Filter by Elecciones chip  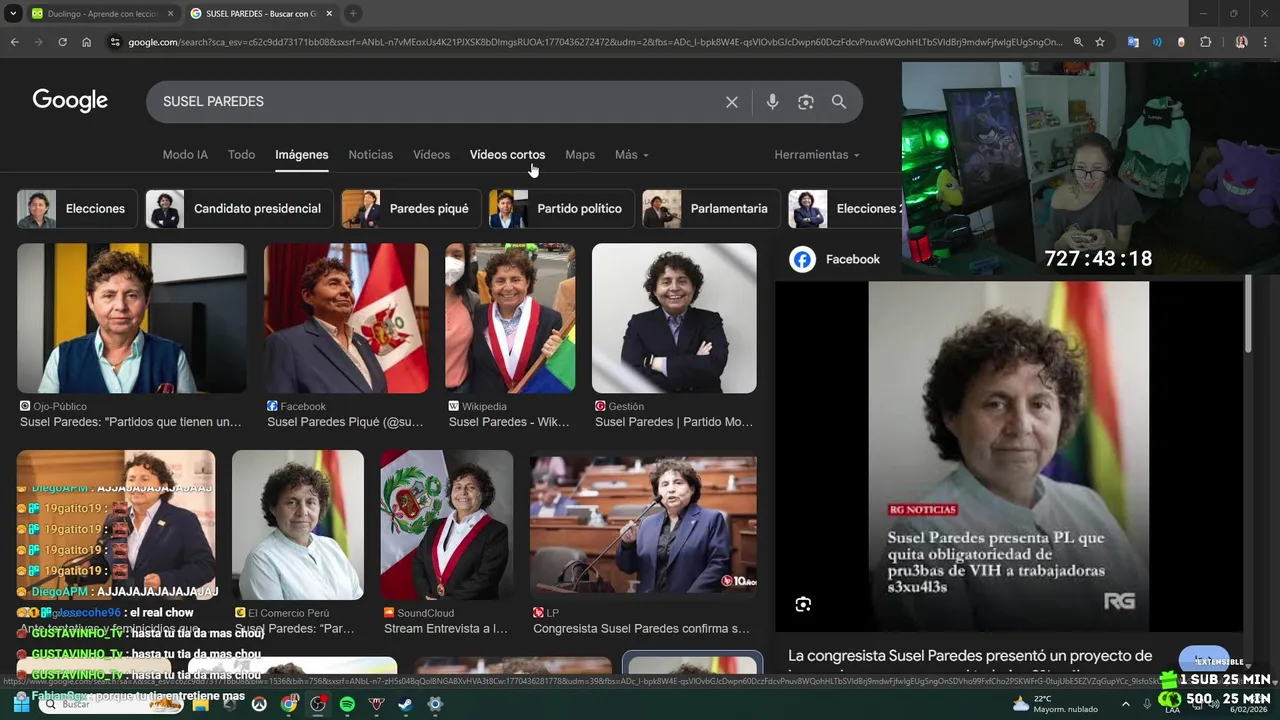pos(78,209)
